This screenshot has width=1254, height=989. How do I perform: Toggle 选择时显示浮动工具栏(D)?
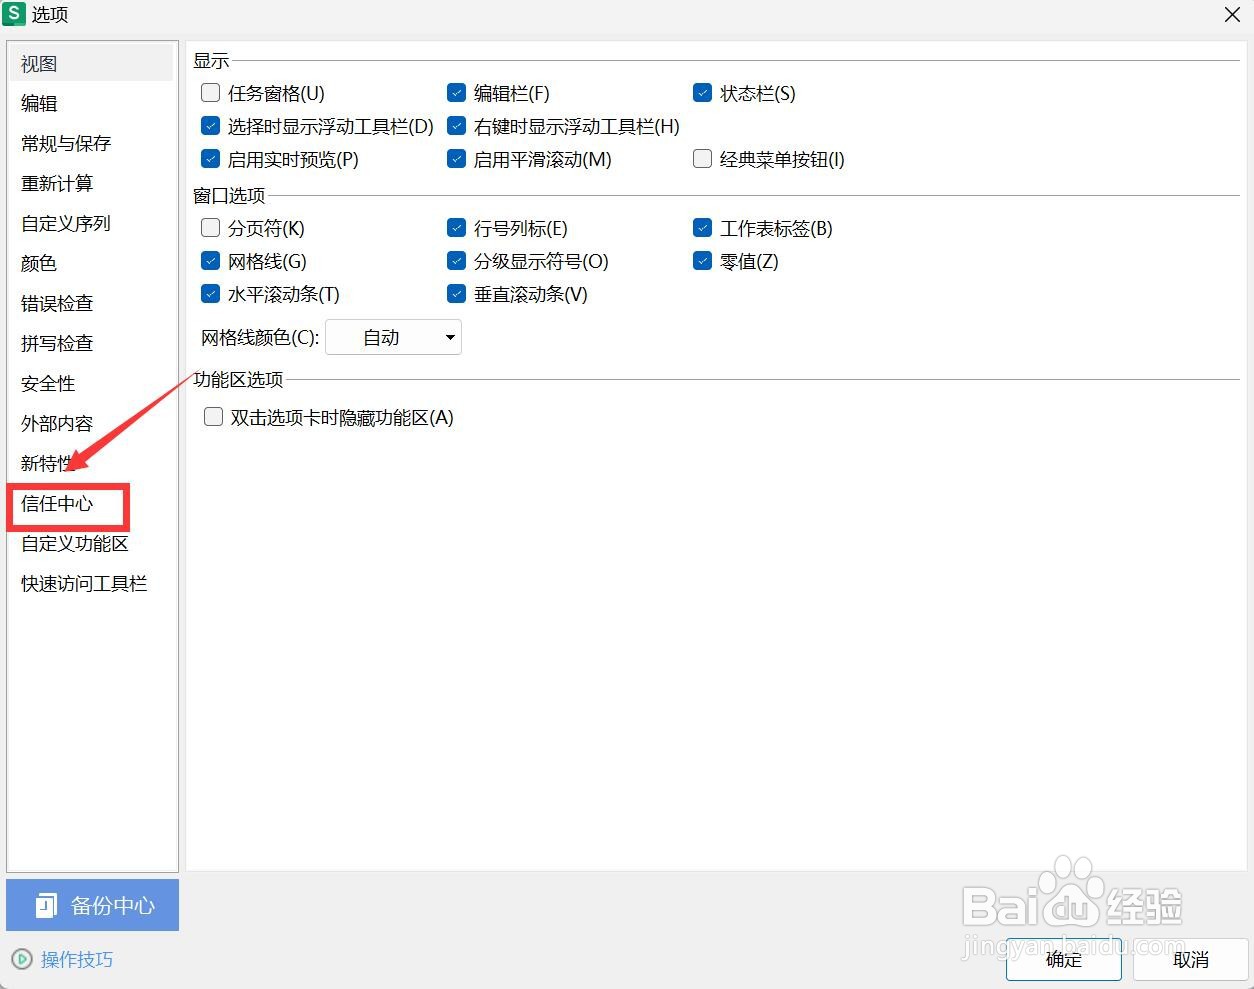(210, 126)
